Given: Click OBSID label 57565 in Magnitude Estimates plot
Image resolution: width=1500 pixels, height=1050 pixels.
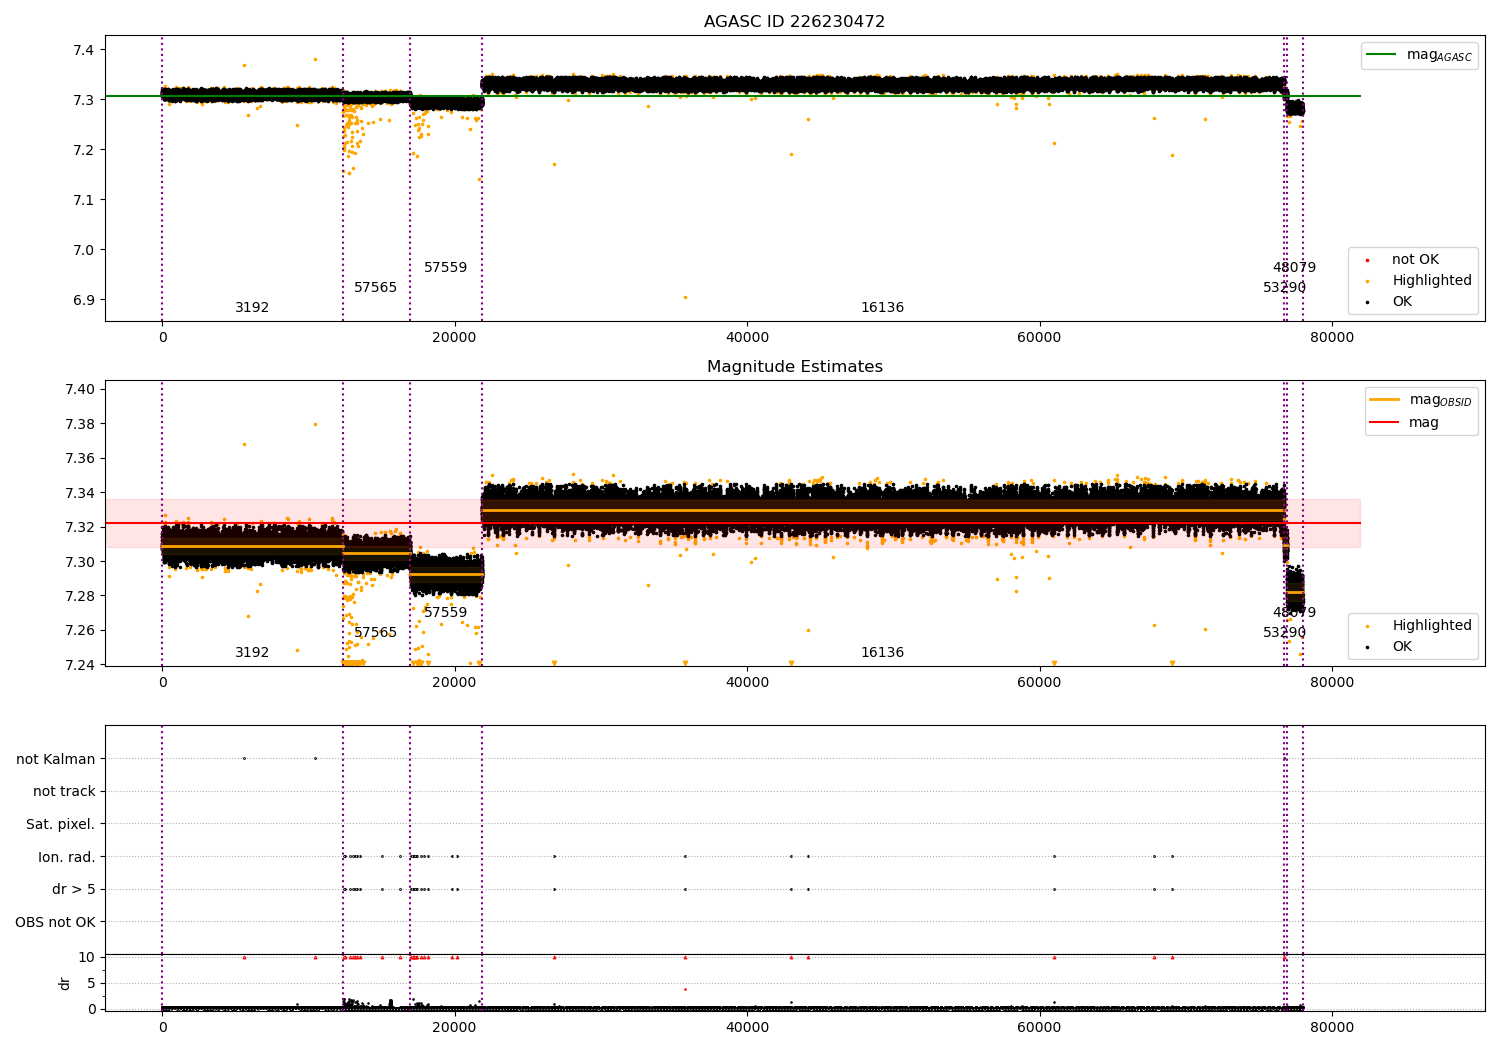Looking at the screenshot, I should click(376, 633).
